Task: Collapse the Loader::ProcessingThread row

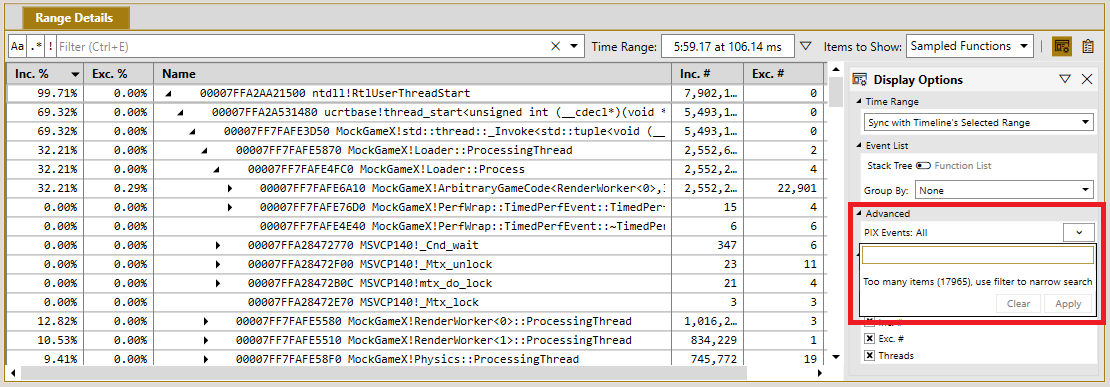Action: 205,151
